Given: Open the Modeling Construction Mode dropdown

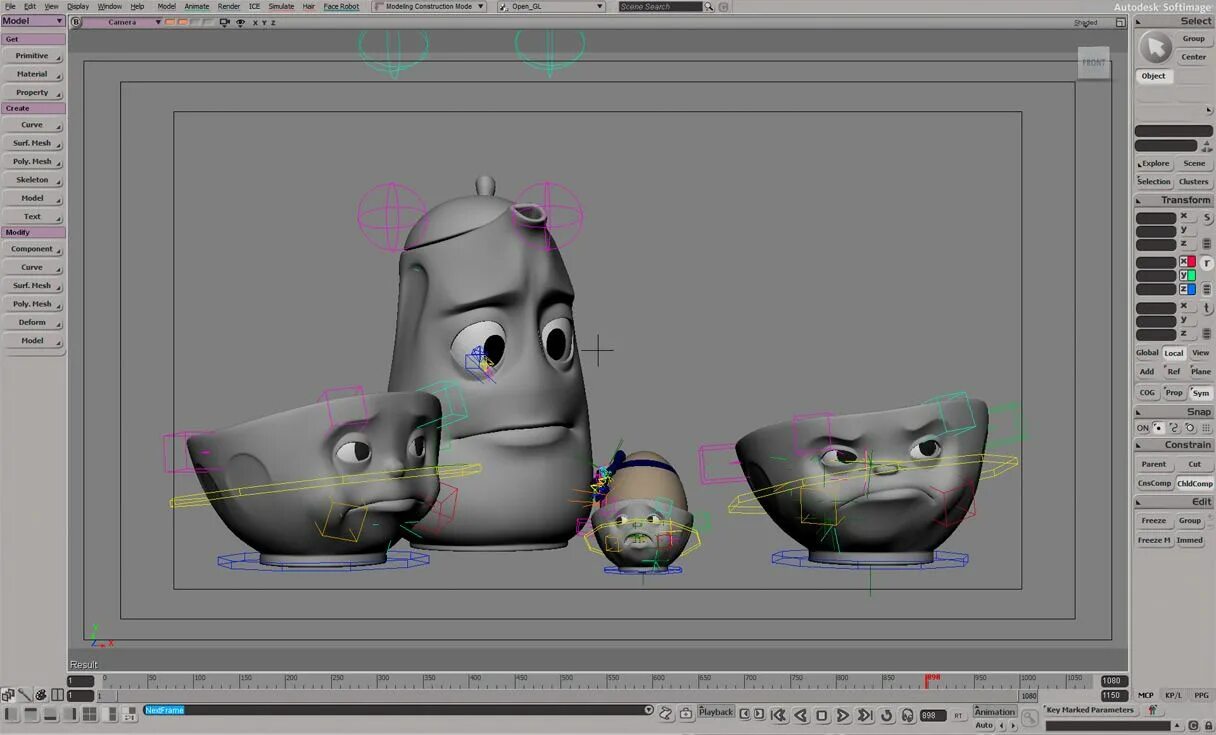Looking at the screenshot, I should coord(429,6).
